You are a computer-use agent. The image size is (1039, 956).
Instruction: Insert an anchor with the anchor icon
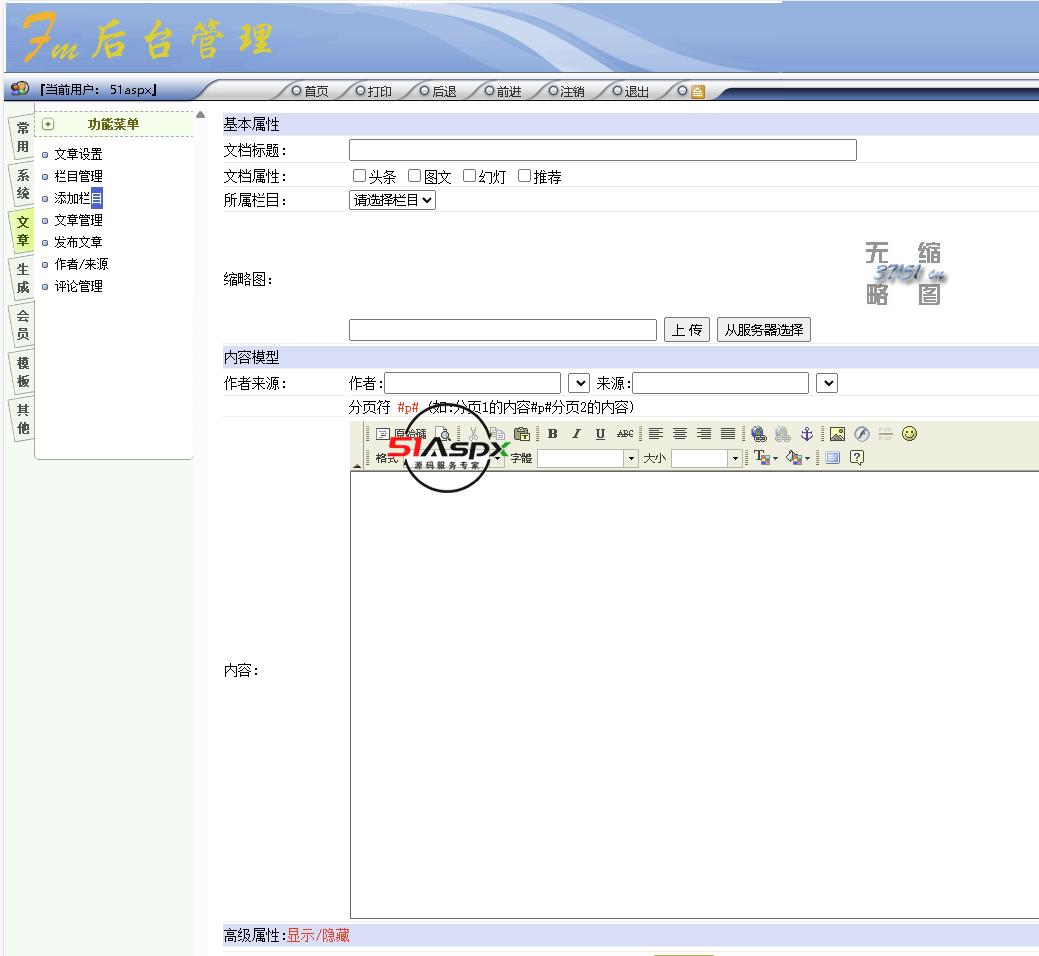tap(807, 434)
